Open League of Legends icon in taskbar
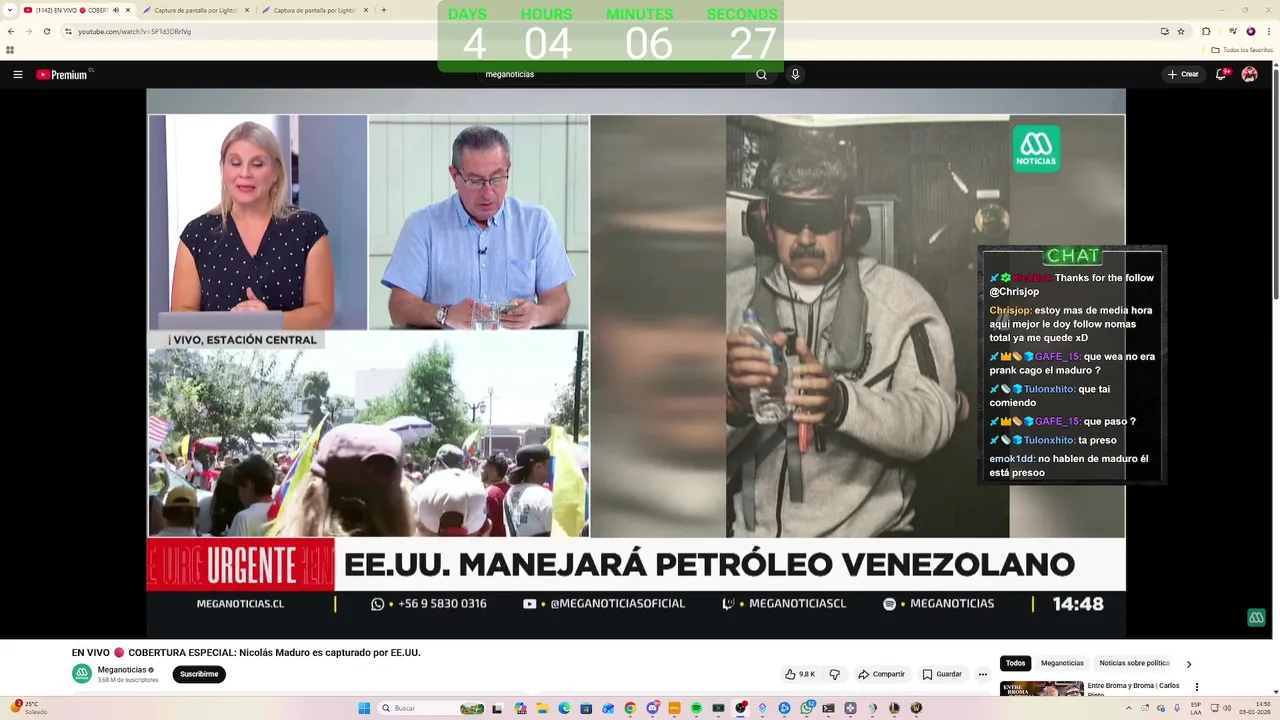 click(x=895, y=708)
